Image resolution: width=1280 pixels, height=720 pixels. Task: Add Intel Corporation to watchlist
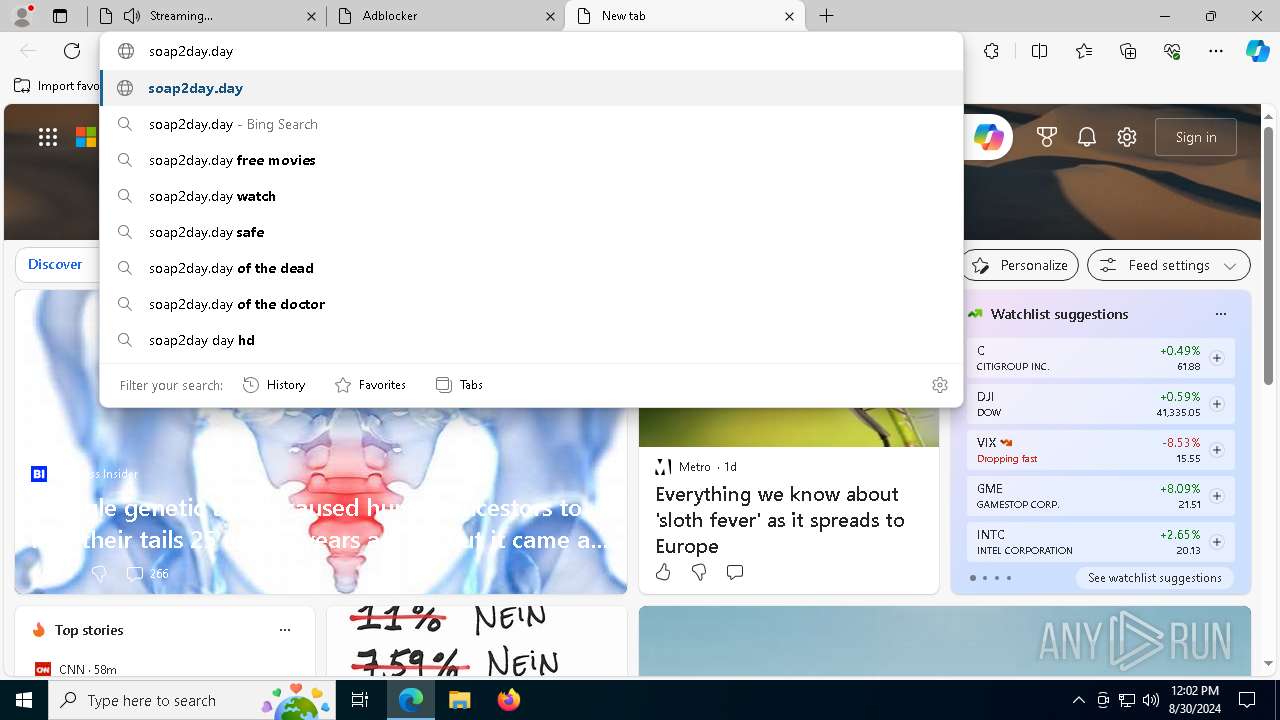pyautogui.click(x=1217, y=542)
